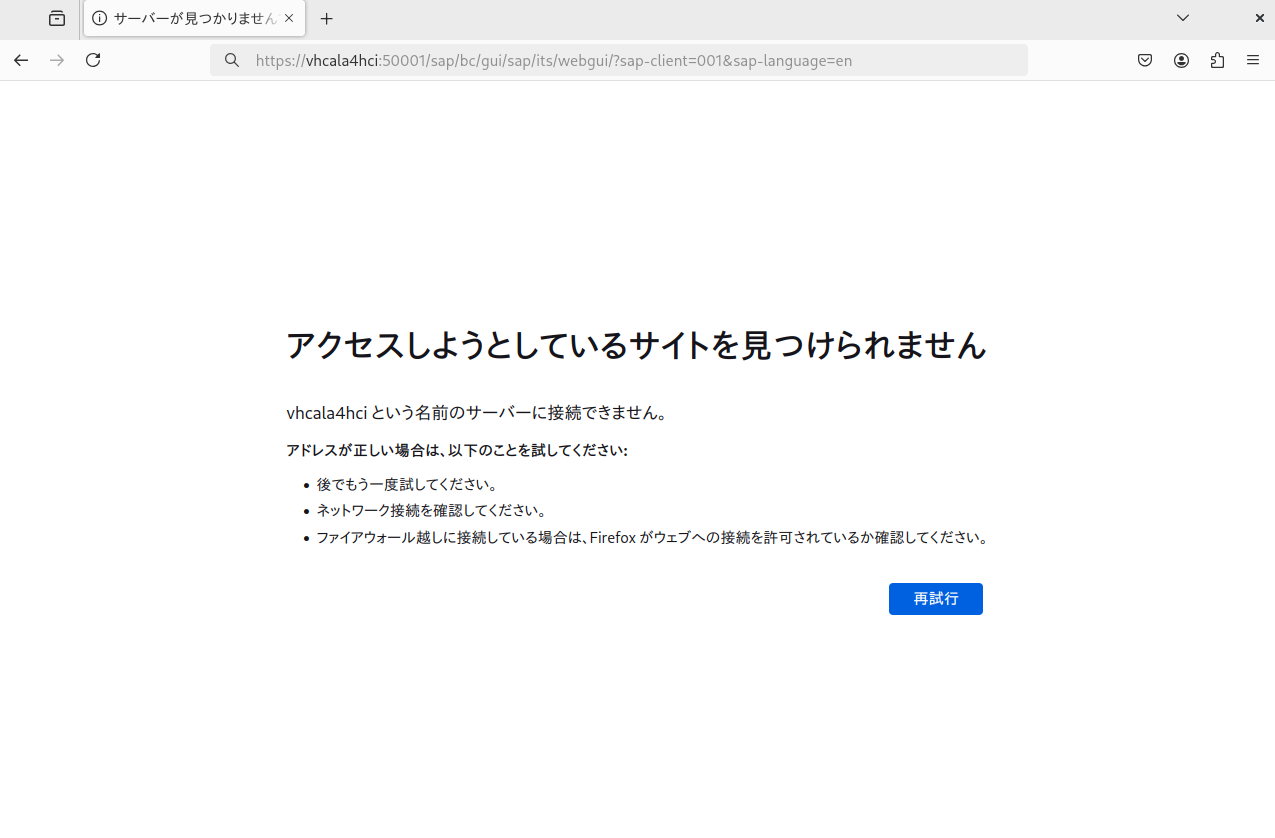Click the blue retry button
Viewport: 1275px width, 838px height.
point(935,598)
